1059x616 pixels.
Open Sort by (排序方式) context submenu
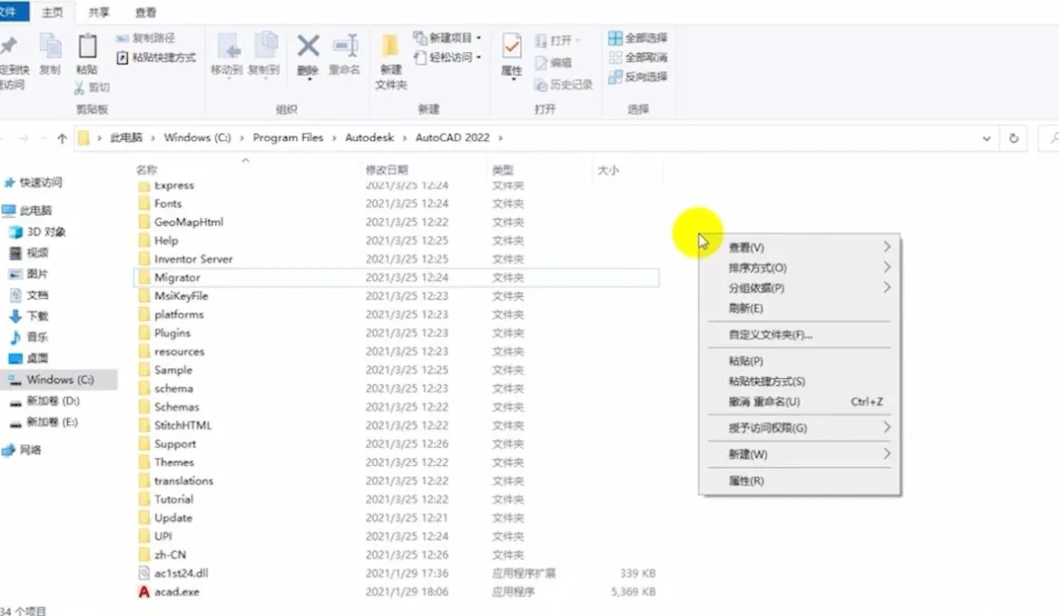800,267
